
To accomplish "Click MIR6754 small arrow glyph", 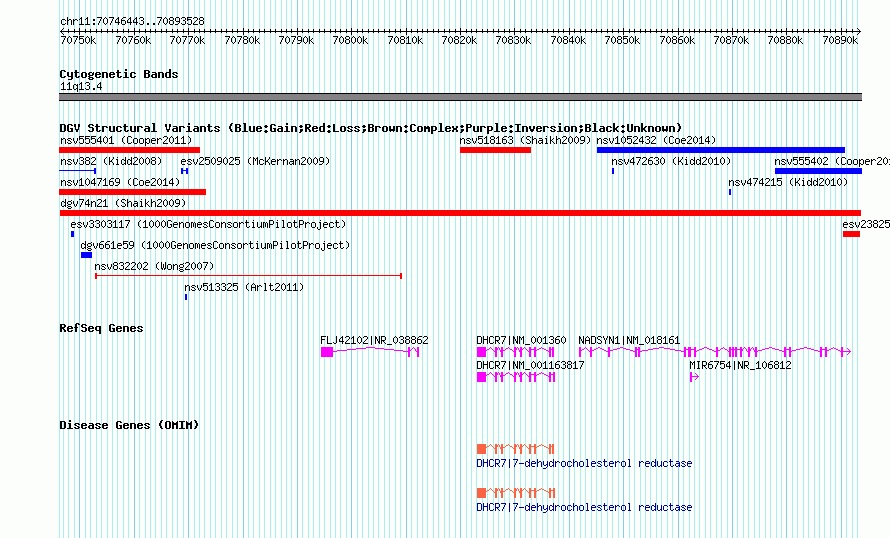I will [x=694, y=377].
